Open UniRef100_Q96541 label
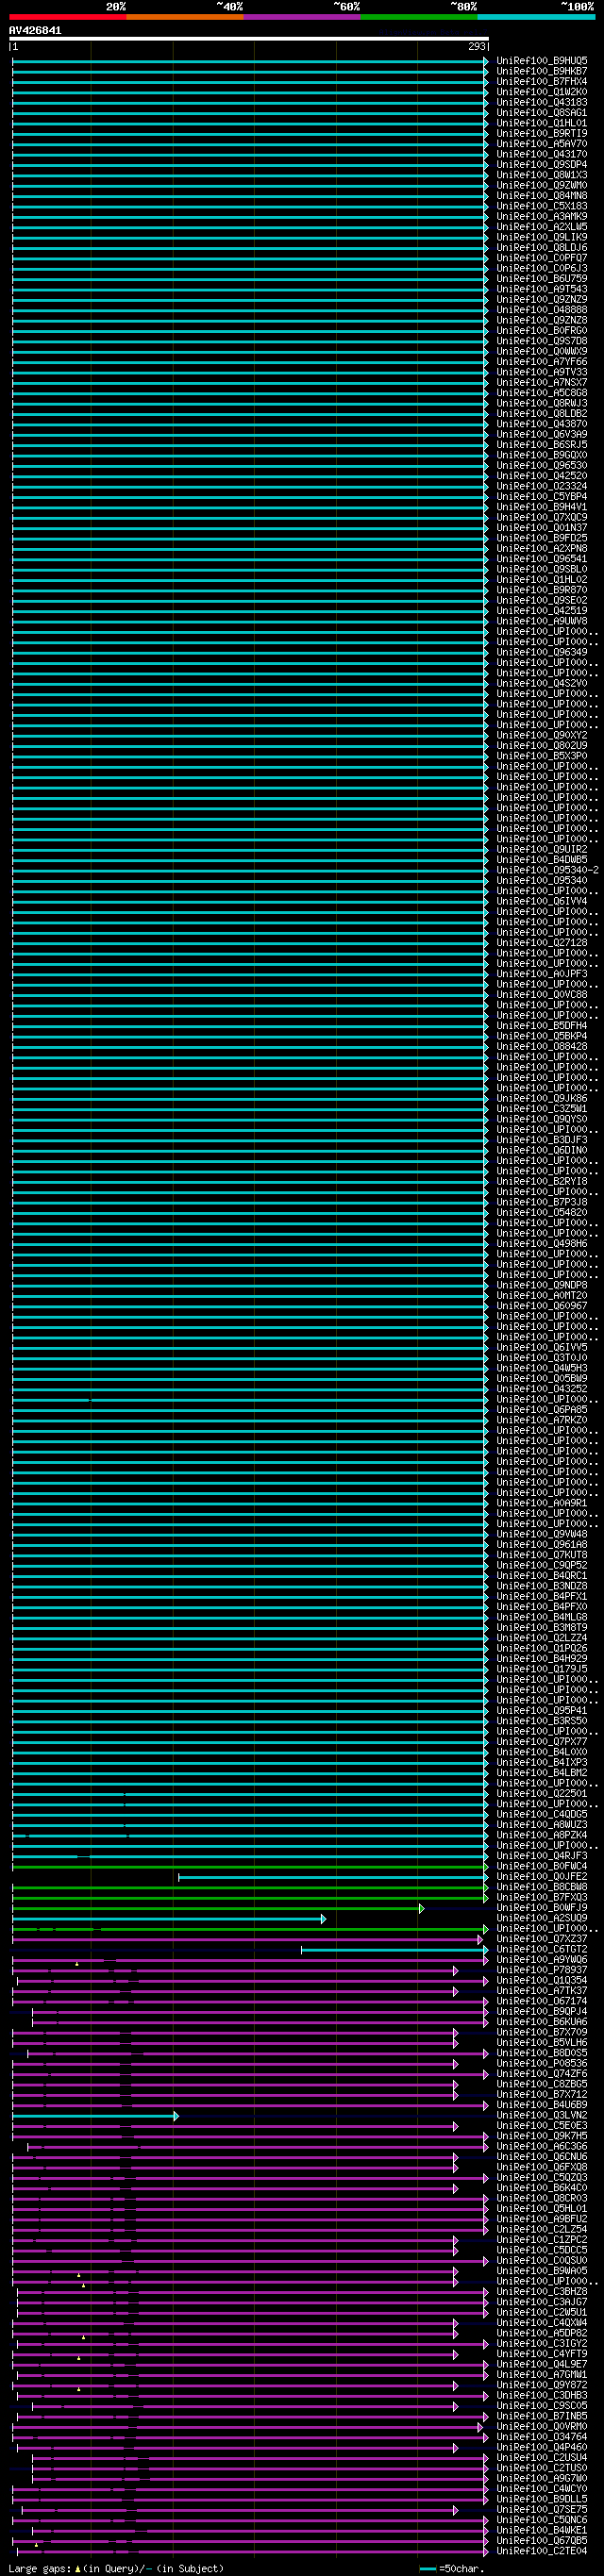This screenshot has width=604, height=2576. (x=542, y=559)
